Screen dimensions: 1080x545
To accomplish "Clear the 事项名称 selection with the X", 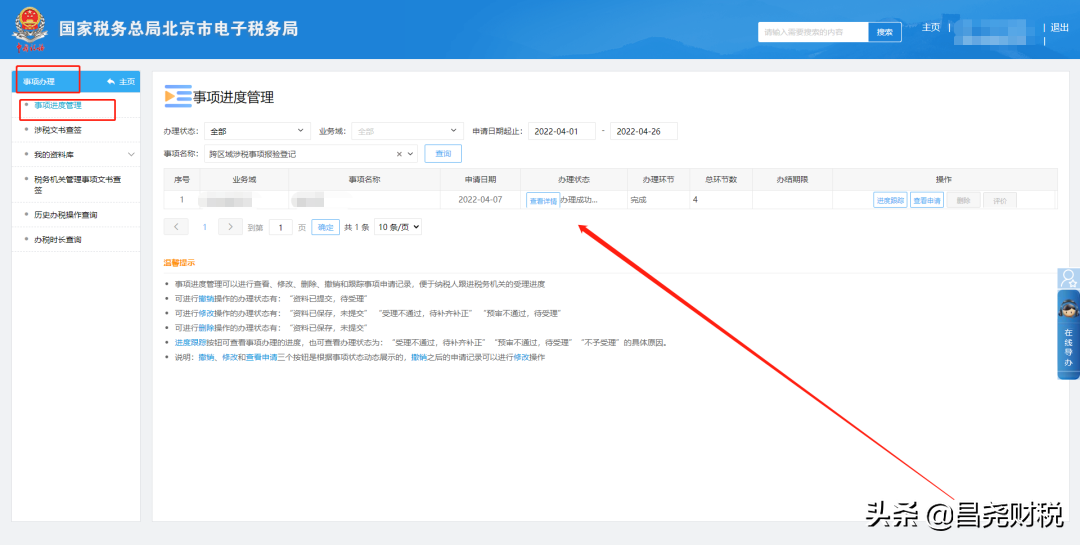I will (x=400, y=154).
